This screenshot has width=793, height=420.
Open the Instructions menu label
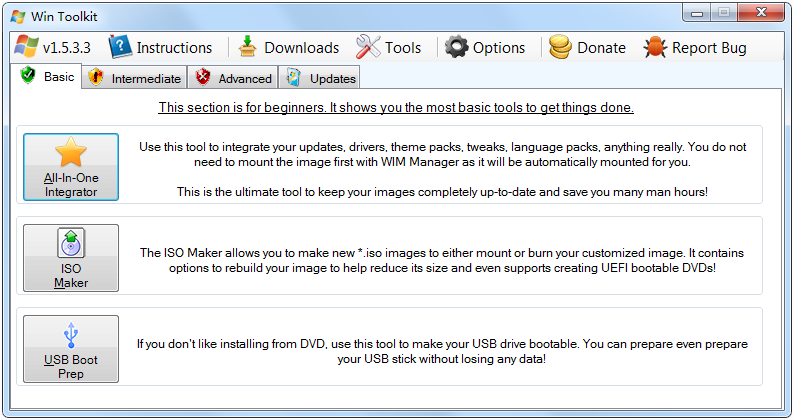174,48
